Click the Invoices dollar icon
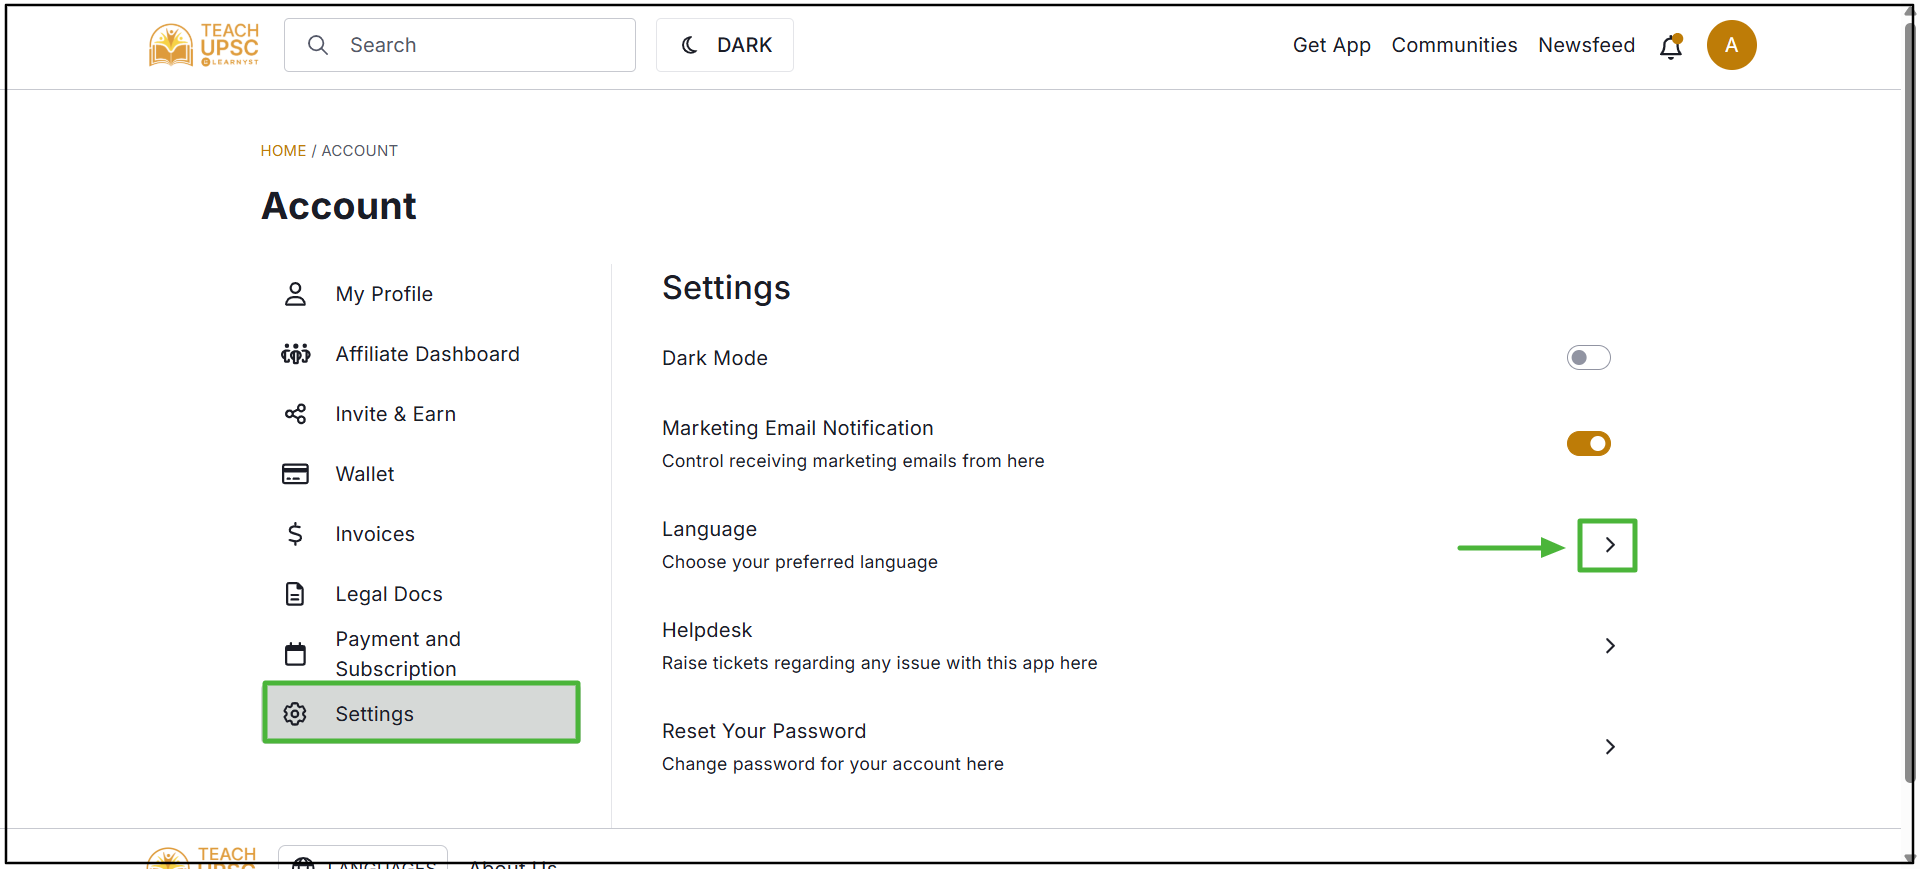 click(x=295, y=534)
